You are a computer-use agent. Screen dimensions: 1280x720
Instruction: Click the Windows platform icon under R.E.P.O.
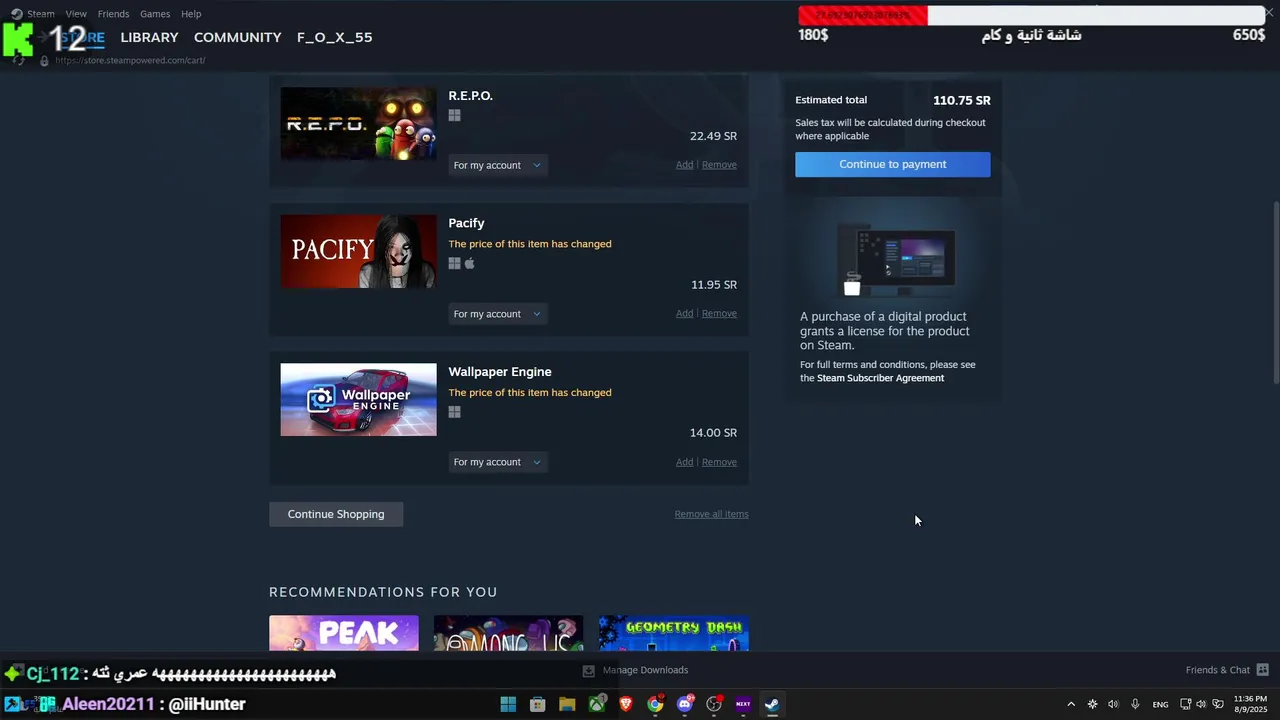(x=454, y=115)
